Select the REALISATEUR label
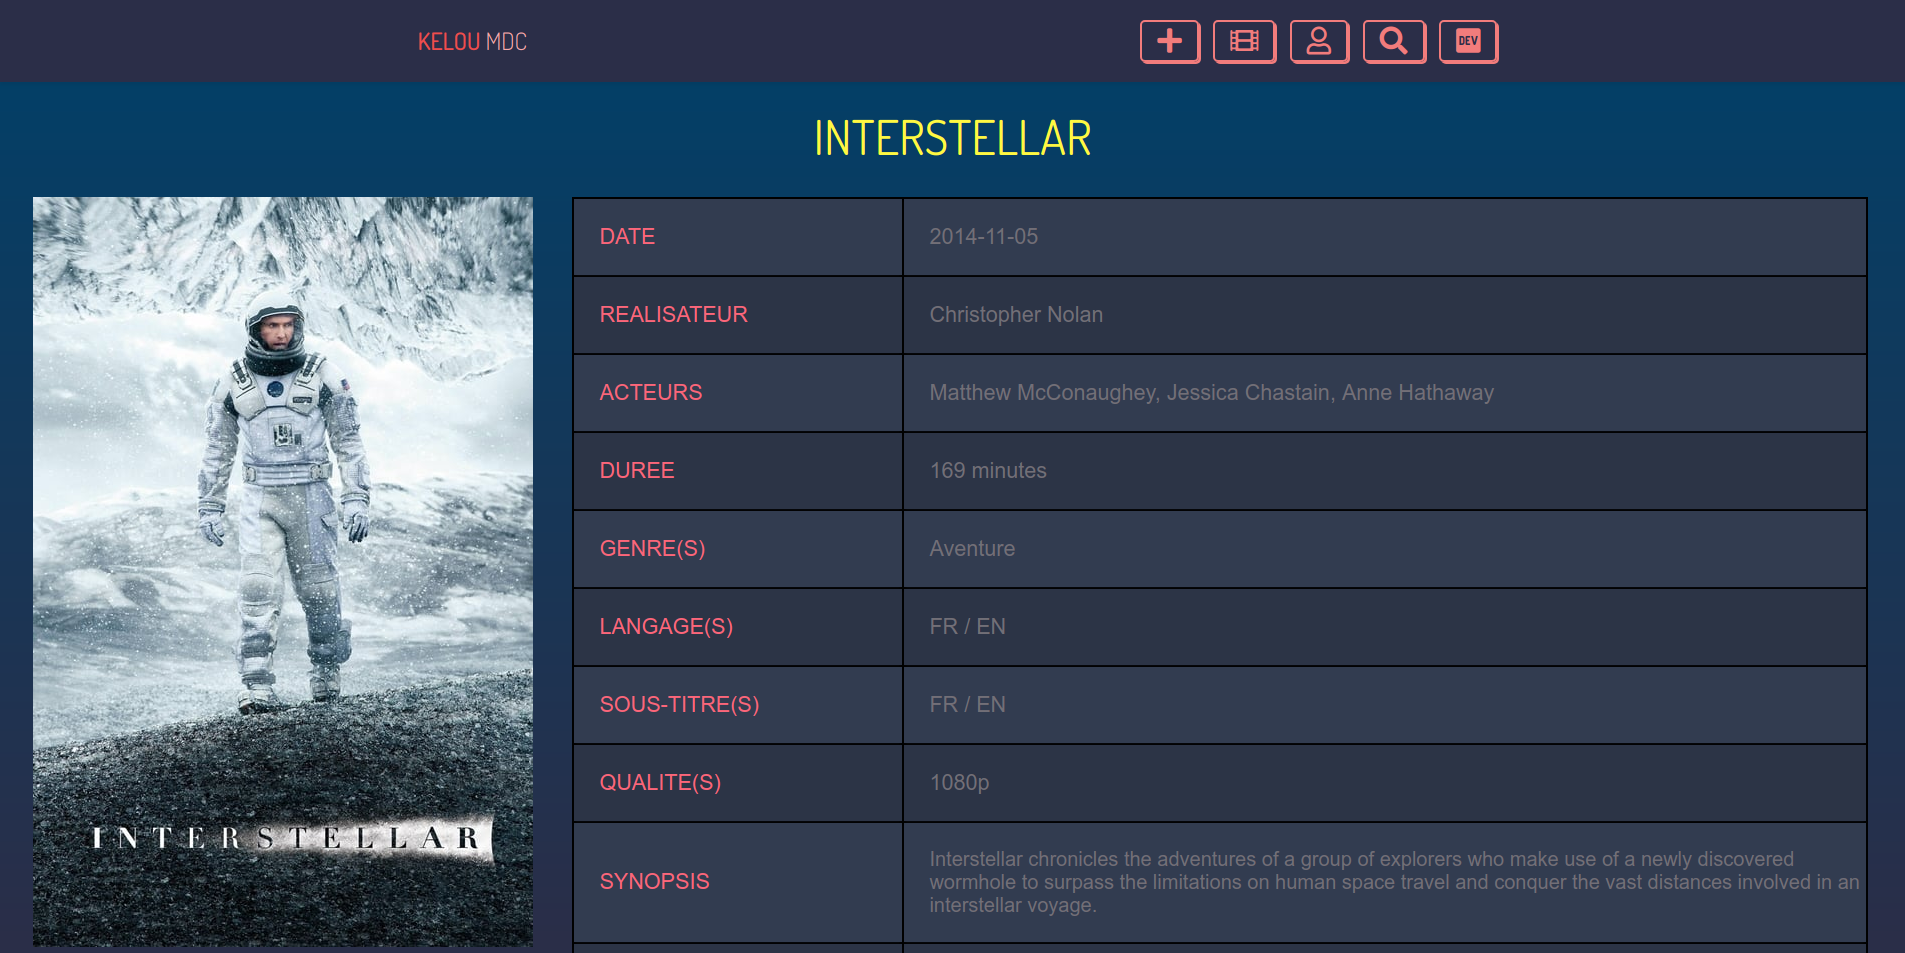Viewport: 1905px width, 953px height. pos(674,315)
